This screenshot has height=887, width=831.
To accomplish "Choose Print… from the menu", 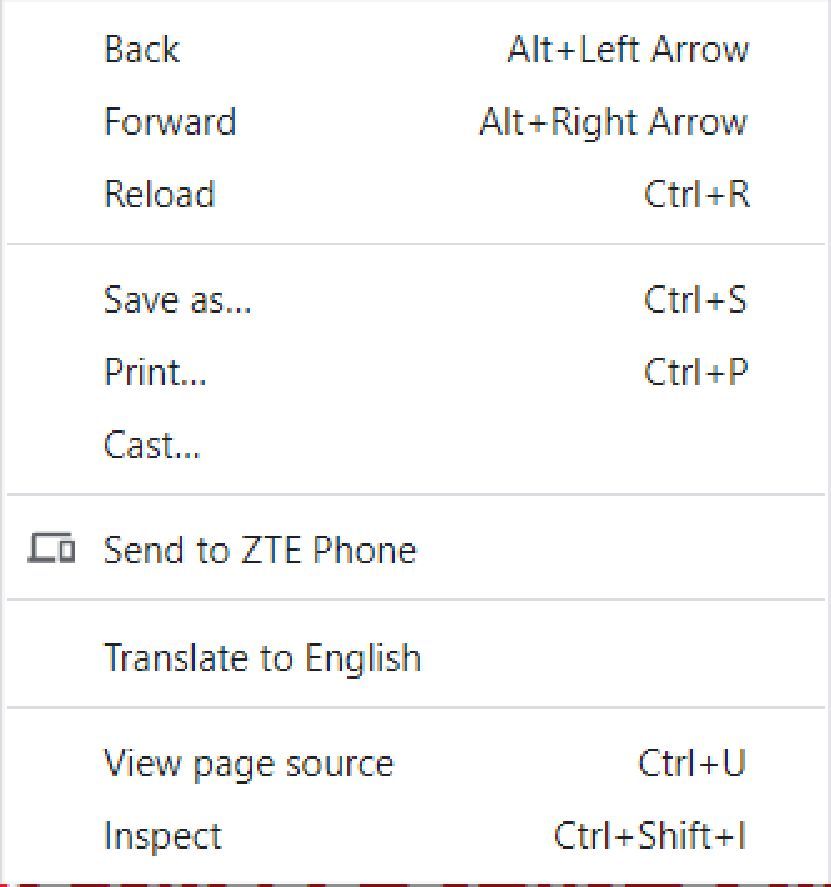I will [415, 372].
